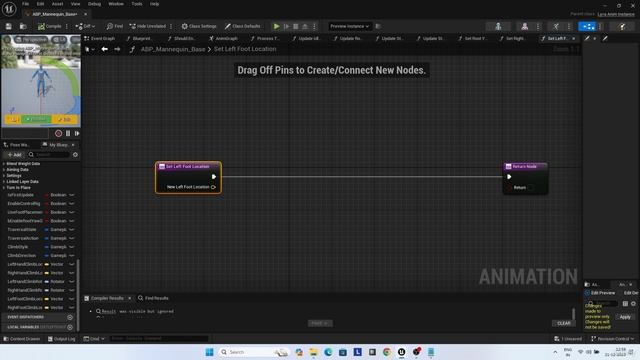The width and height of the screenshot is (640, 360).
Task: Click the frame skip button in toolbar
Action: click(287, 27)
